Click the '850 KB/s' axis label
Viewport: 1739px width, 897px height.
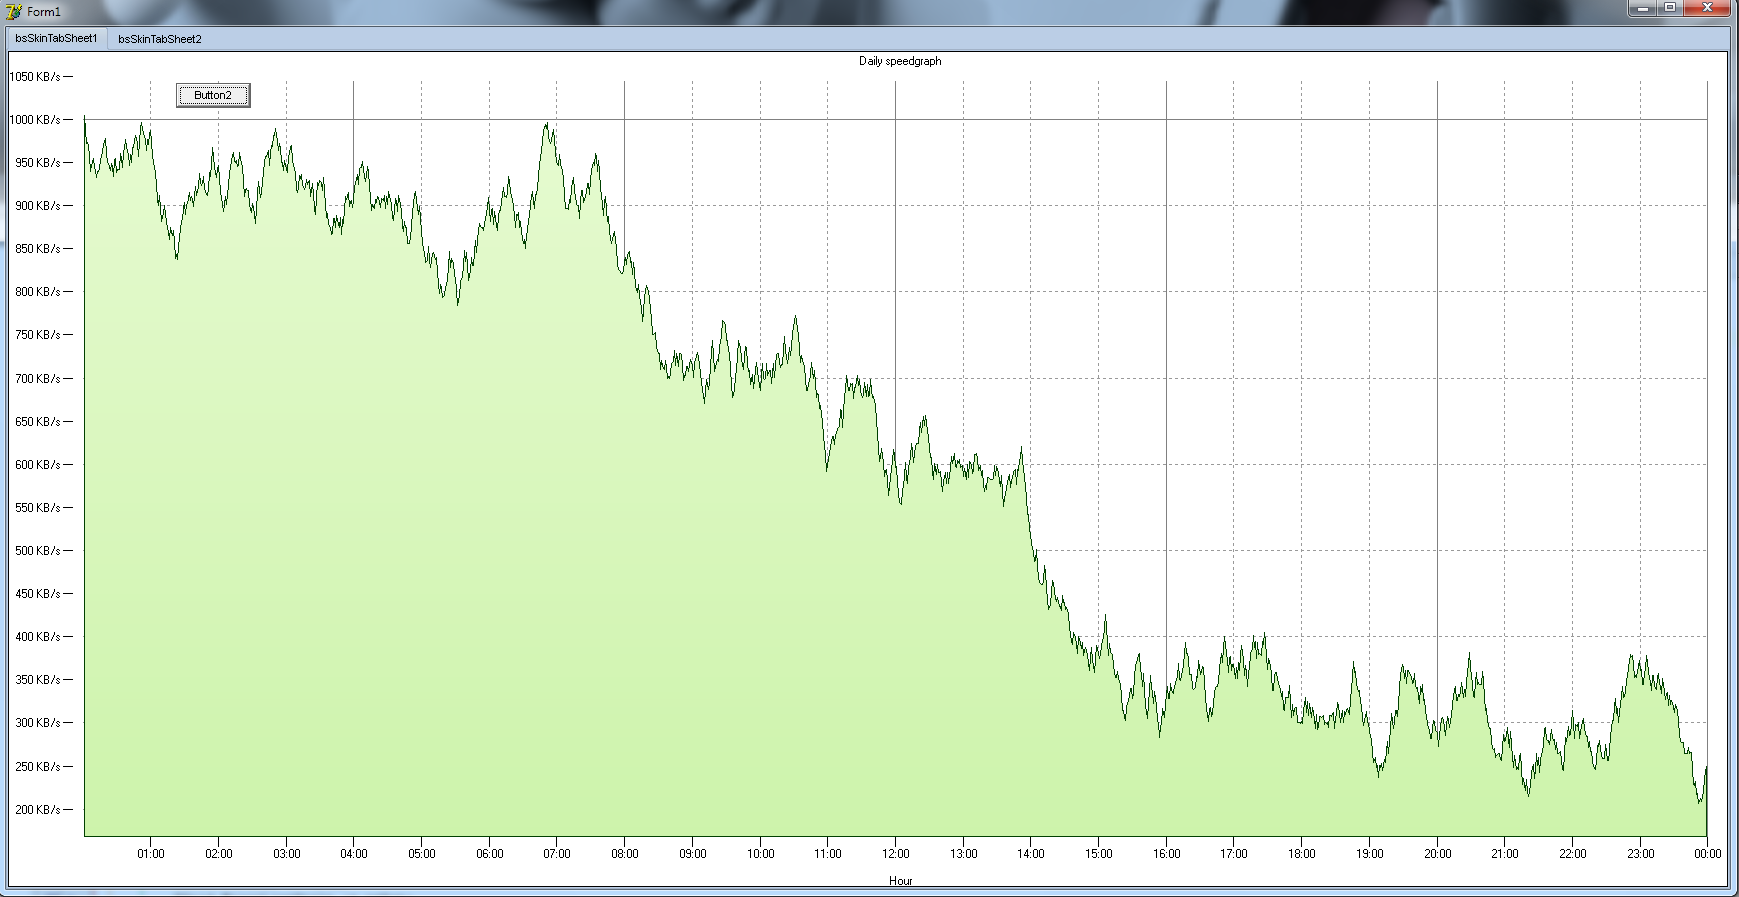tap(38, 249)
